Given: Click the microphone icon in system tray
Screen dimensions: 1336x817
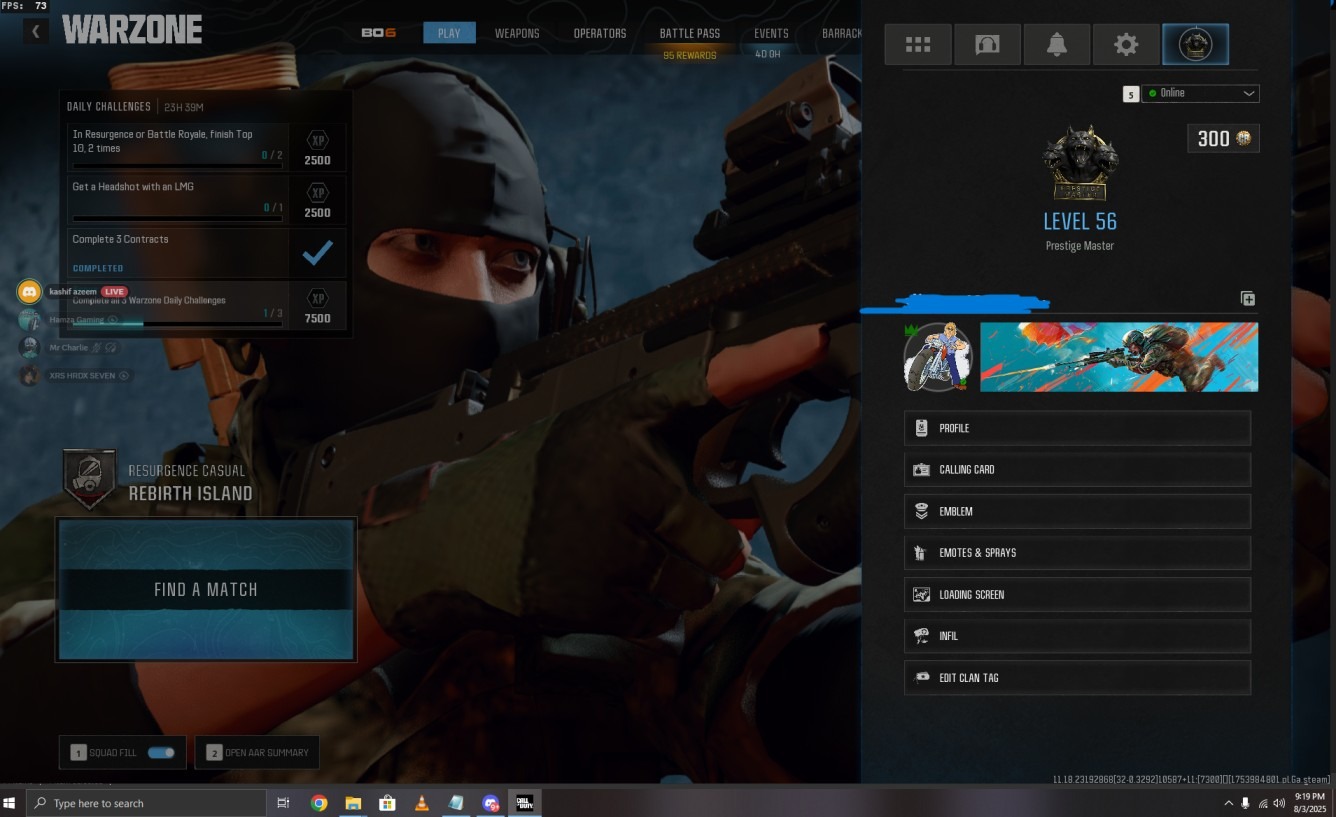Looking at the screenshot, I should [x=1245, y=803].
